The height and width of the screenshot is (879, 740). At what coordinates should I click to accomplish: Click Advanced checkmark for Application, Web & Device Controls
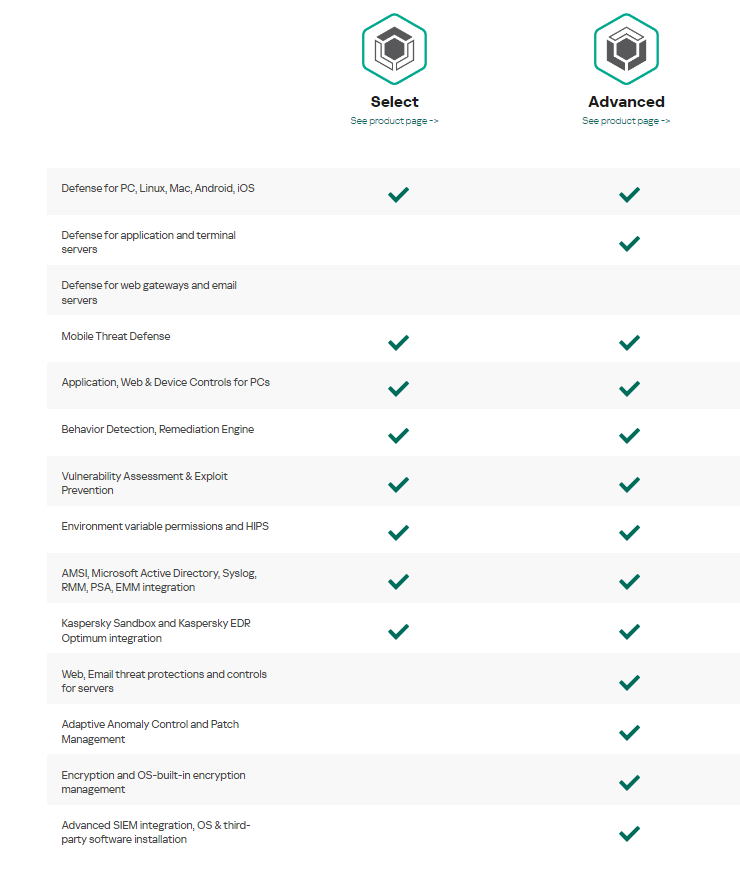pyautogui.click(x=629, y=388)
